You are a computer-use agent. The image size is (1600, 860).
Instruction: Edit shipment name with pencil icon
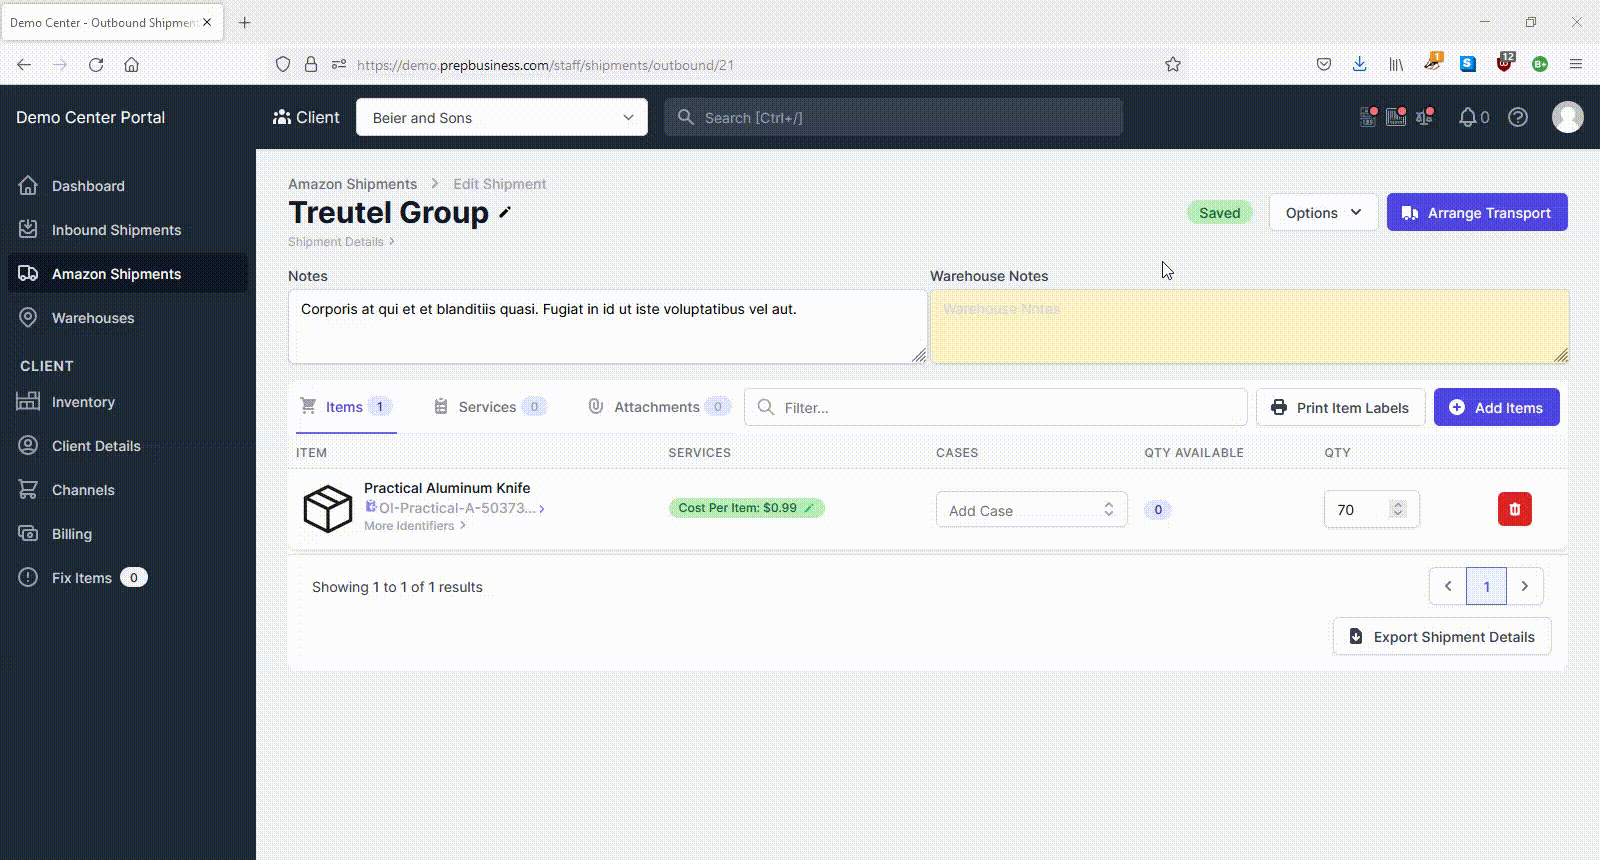coord(505,212)
